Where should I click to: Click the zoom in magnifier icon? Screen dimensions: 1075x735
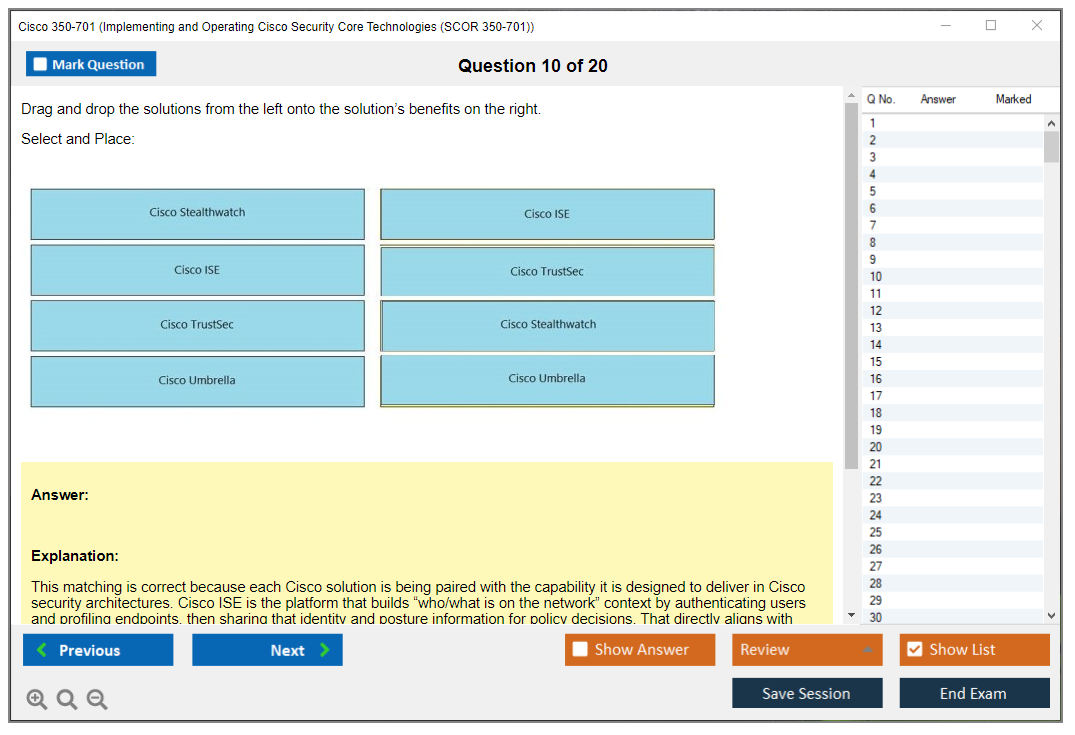click(x=37, y=700)
